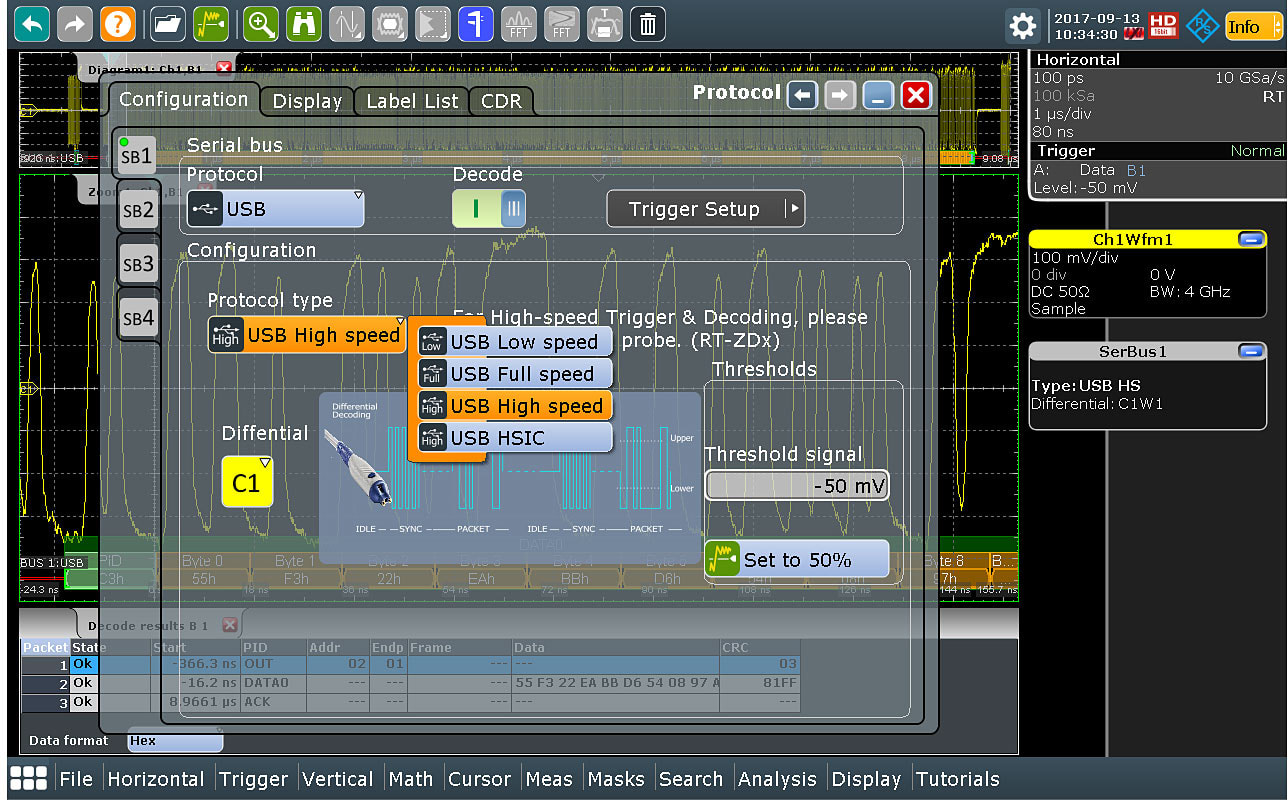The image size is (1288, 800).
Task: Click the Set to 50% button
Action: [x=796, y=559]
